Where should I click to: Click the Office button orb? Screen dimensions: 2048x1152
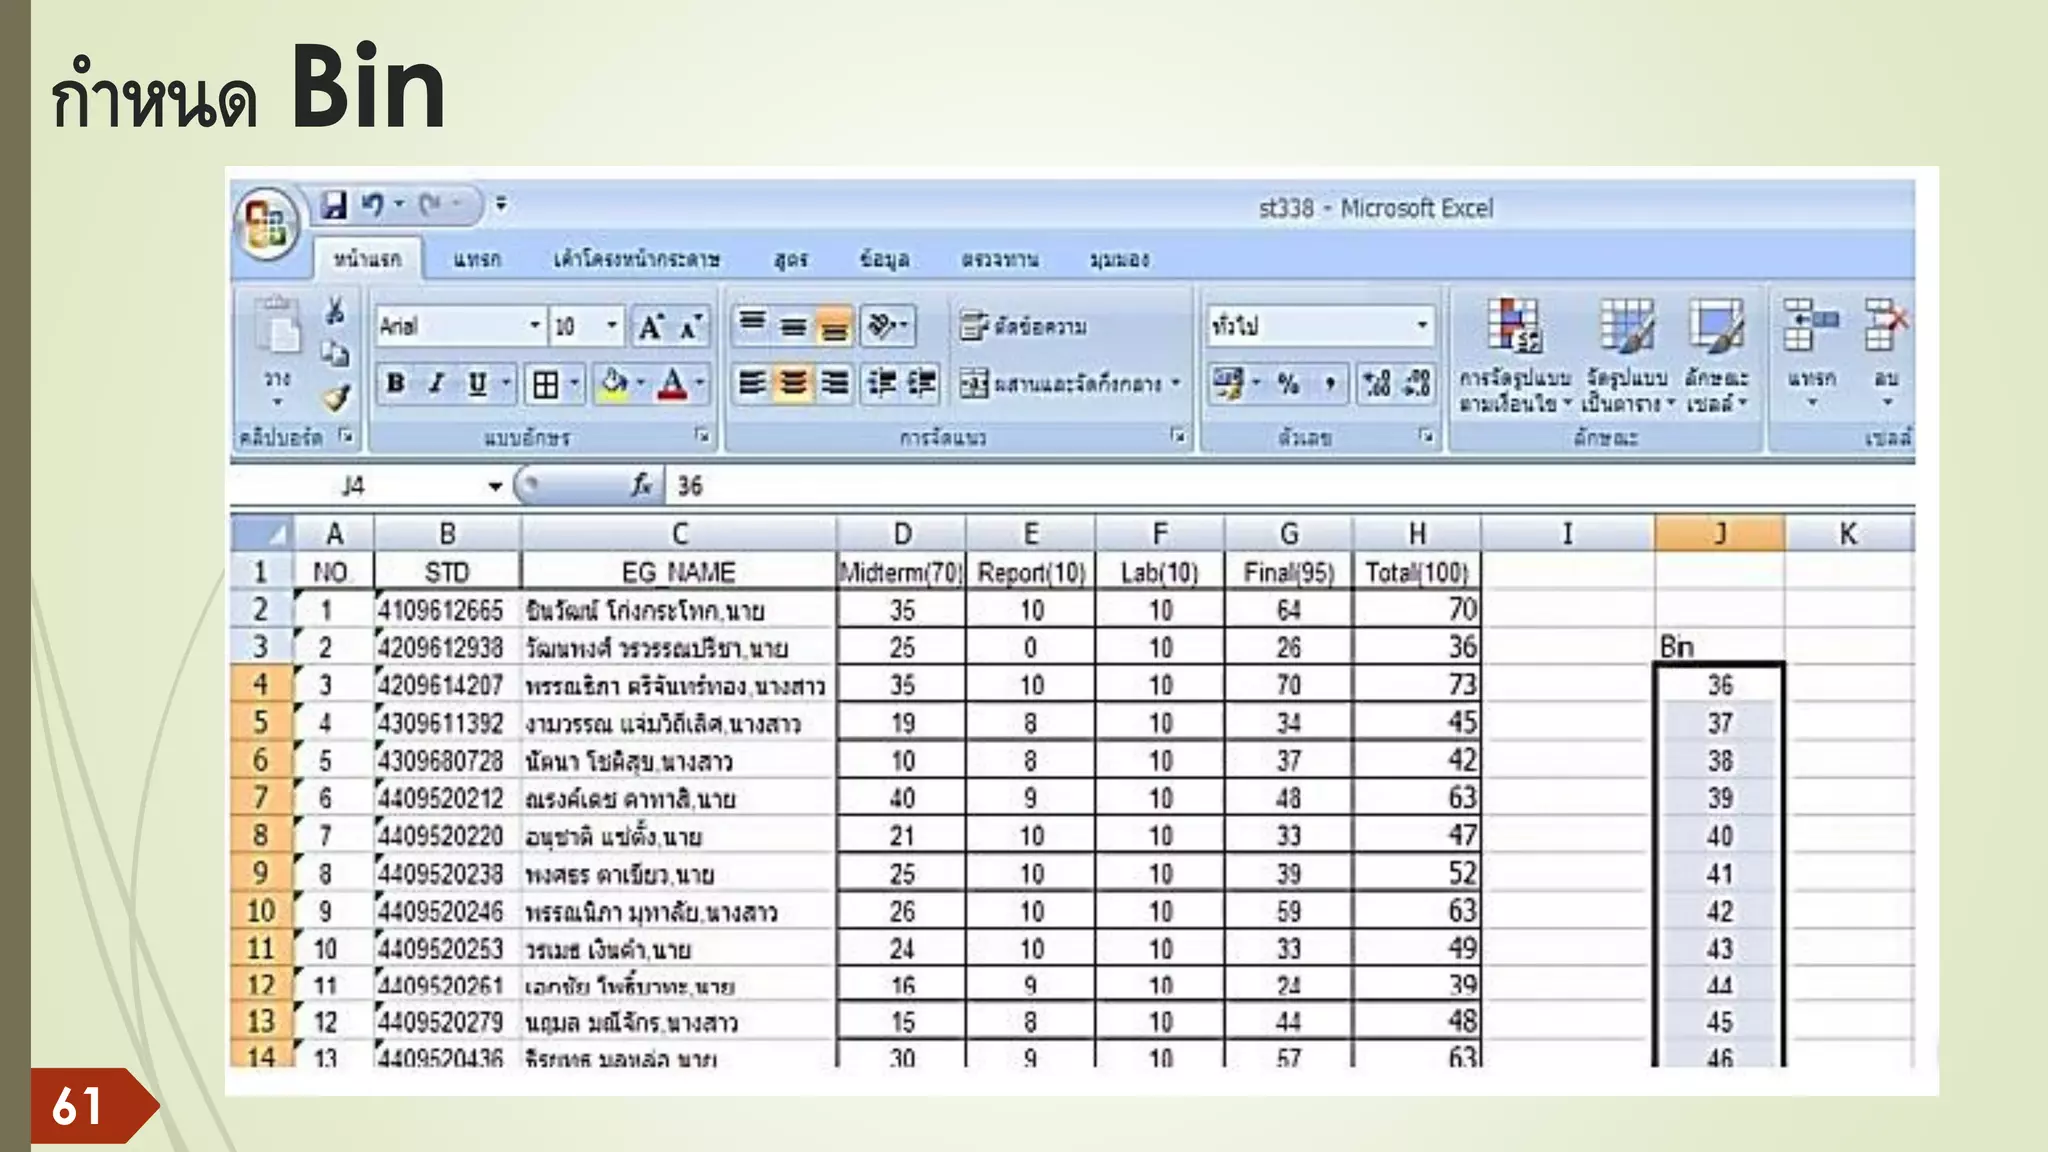coord(267,223)
